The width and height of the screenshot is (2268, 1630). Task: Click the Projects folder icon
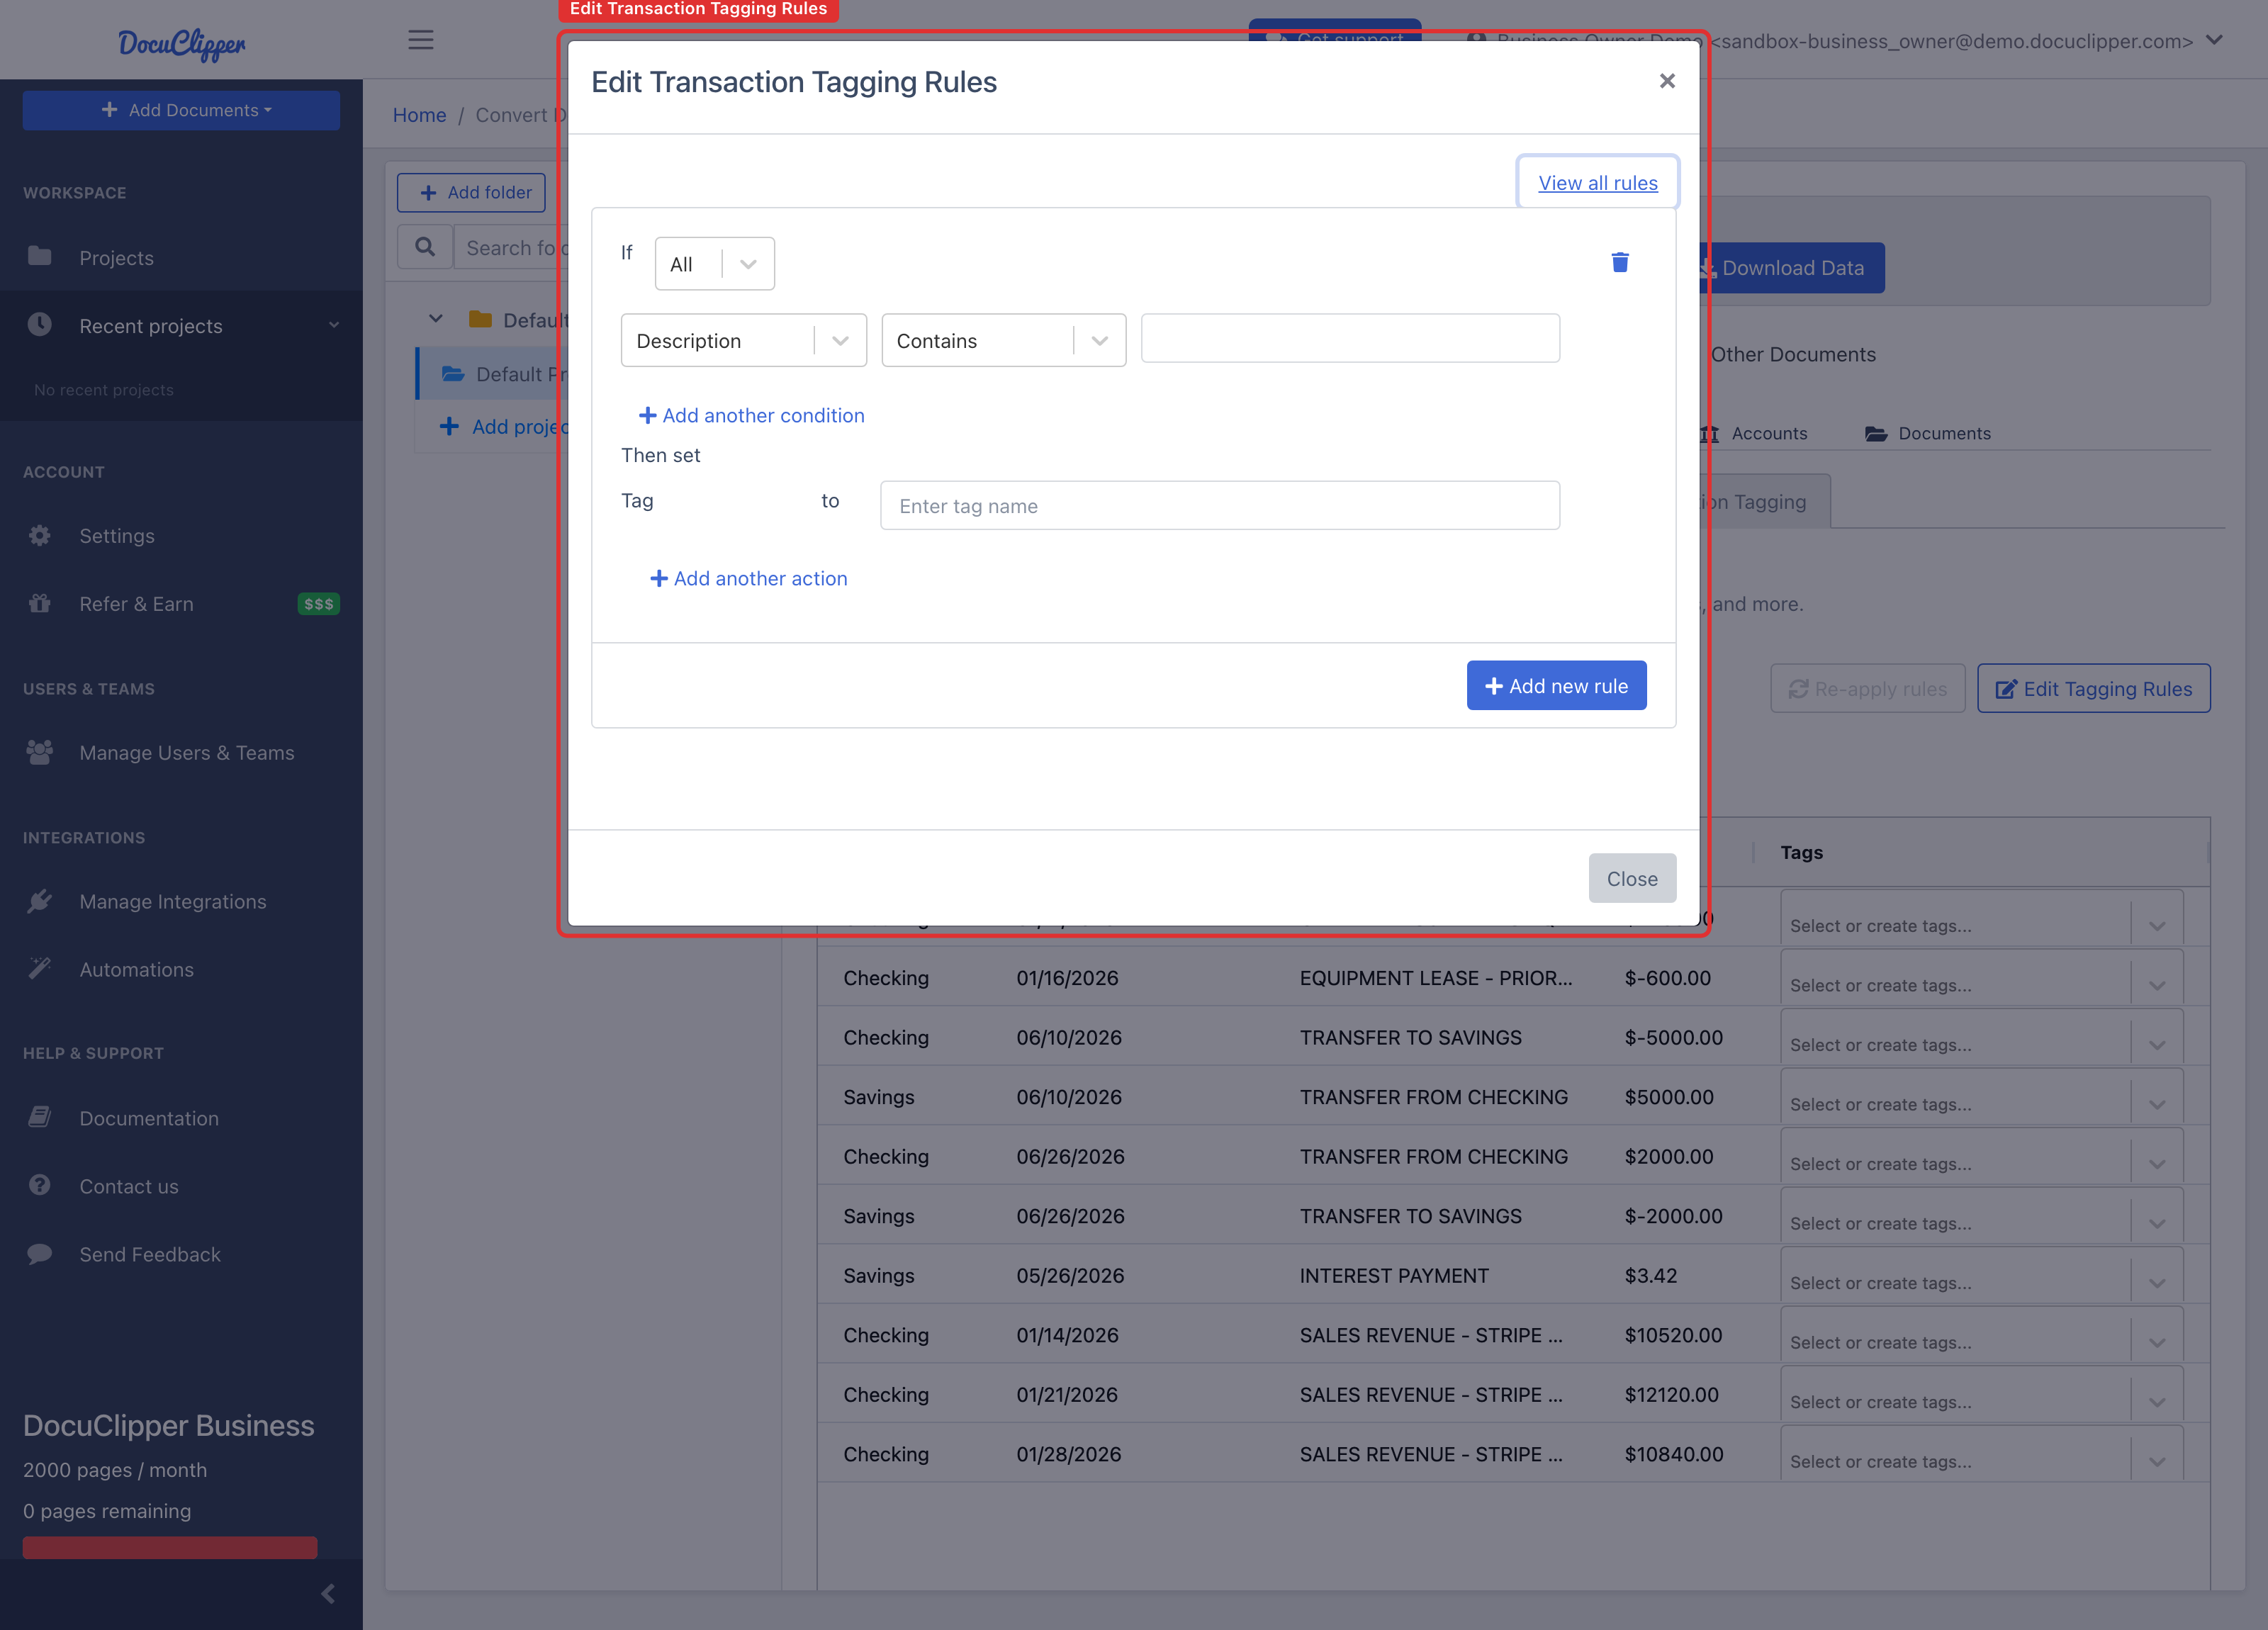[x=39, y=256]
